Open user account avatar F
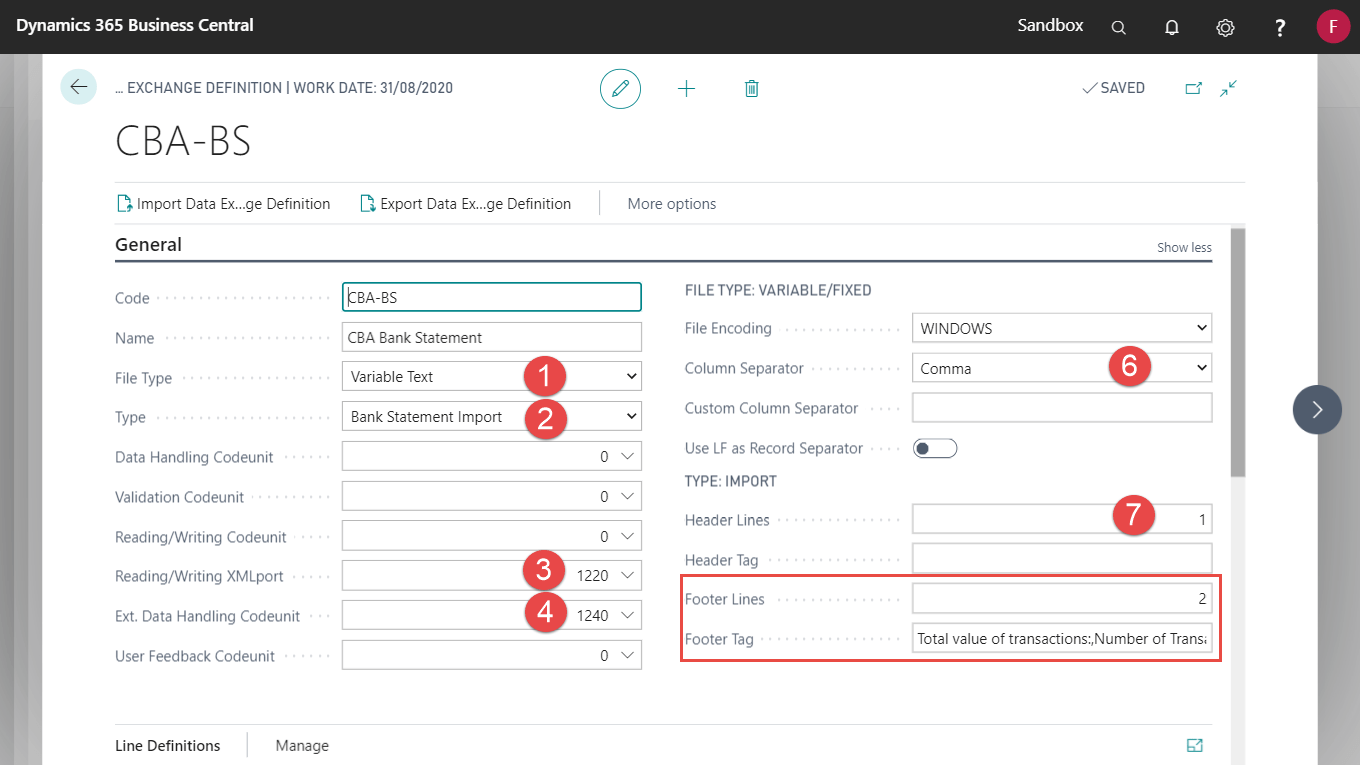This screenshot has height=766, width=1360. 1333,26
